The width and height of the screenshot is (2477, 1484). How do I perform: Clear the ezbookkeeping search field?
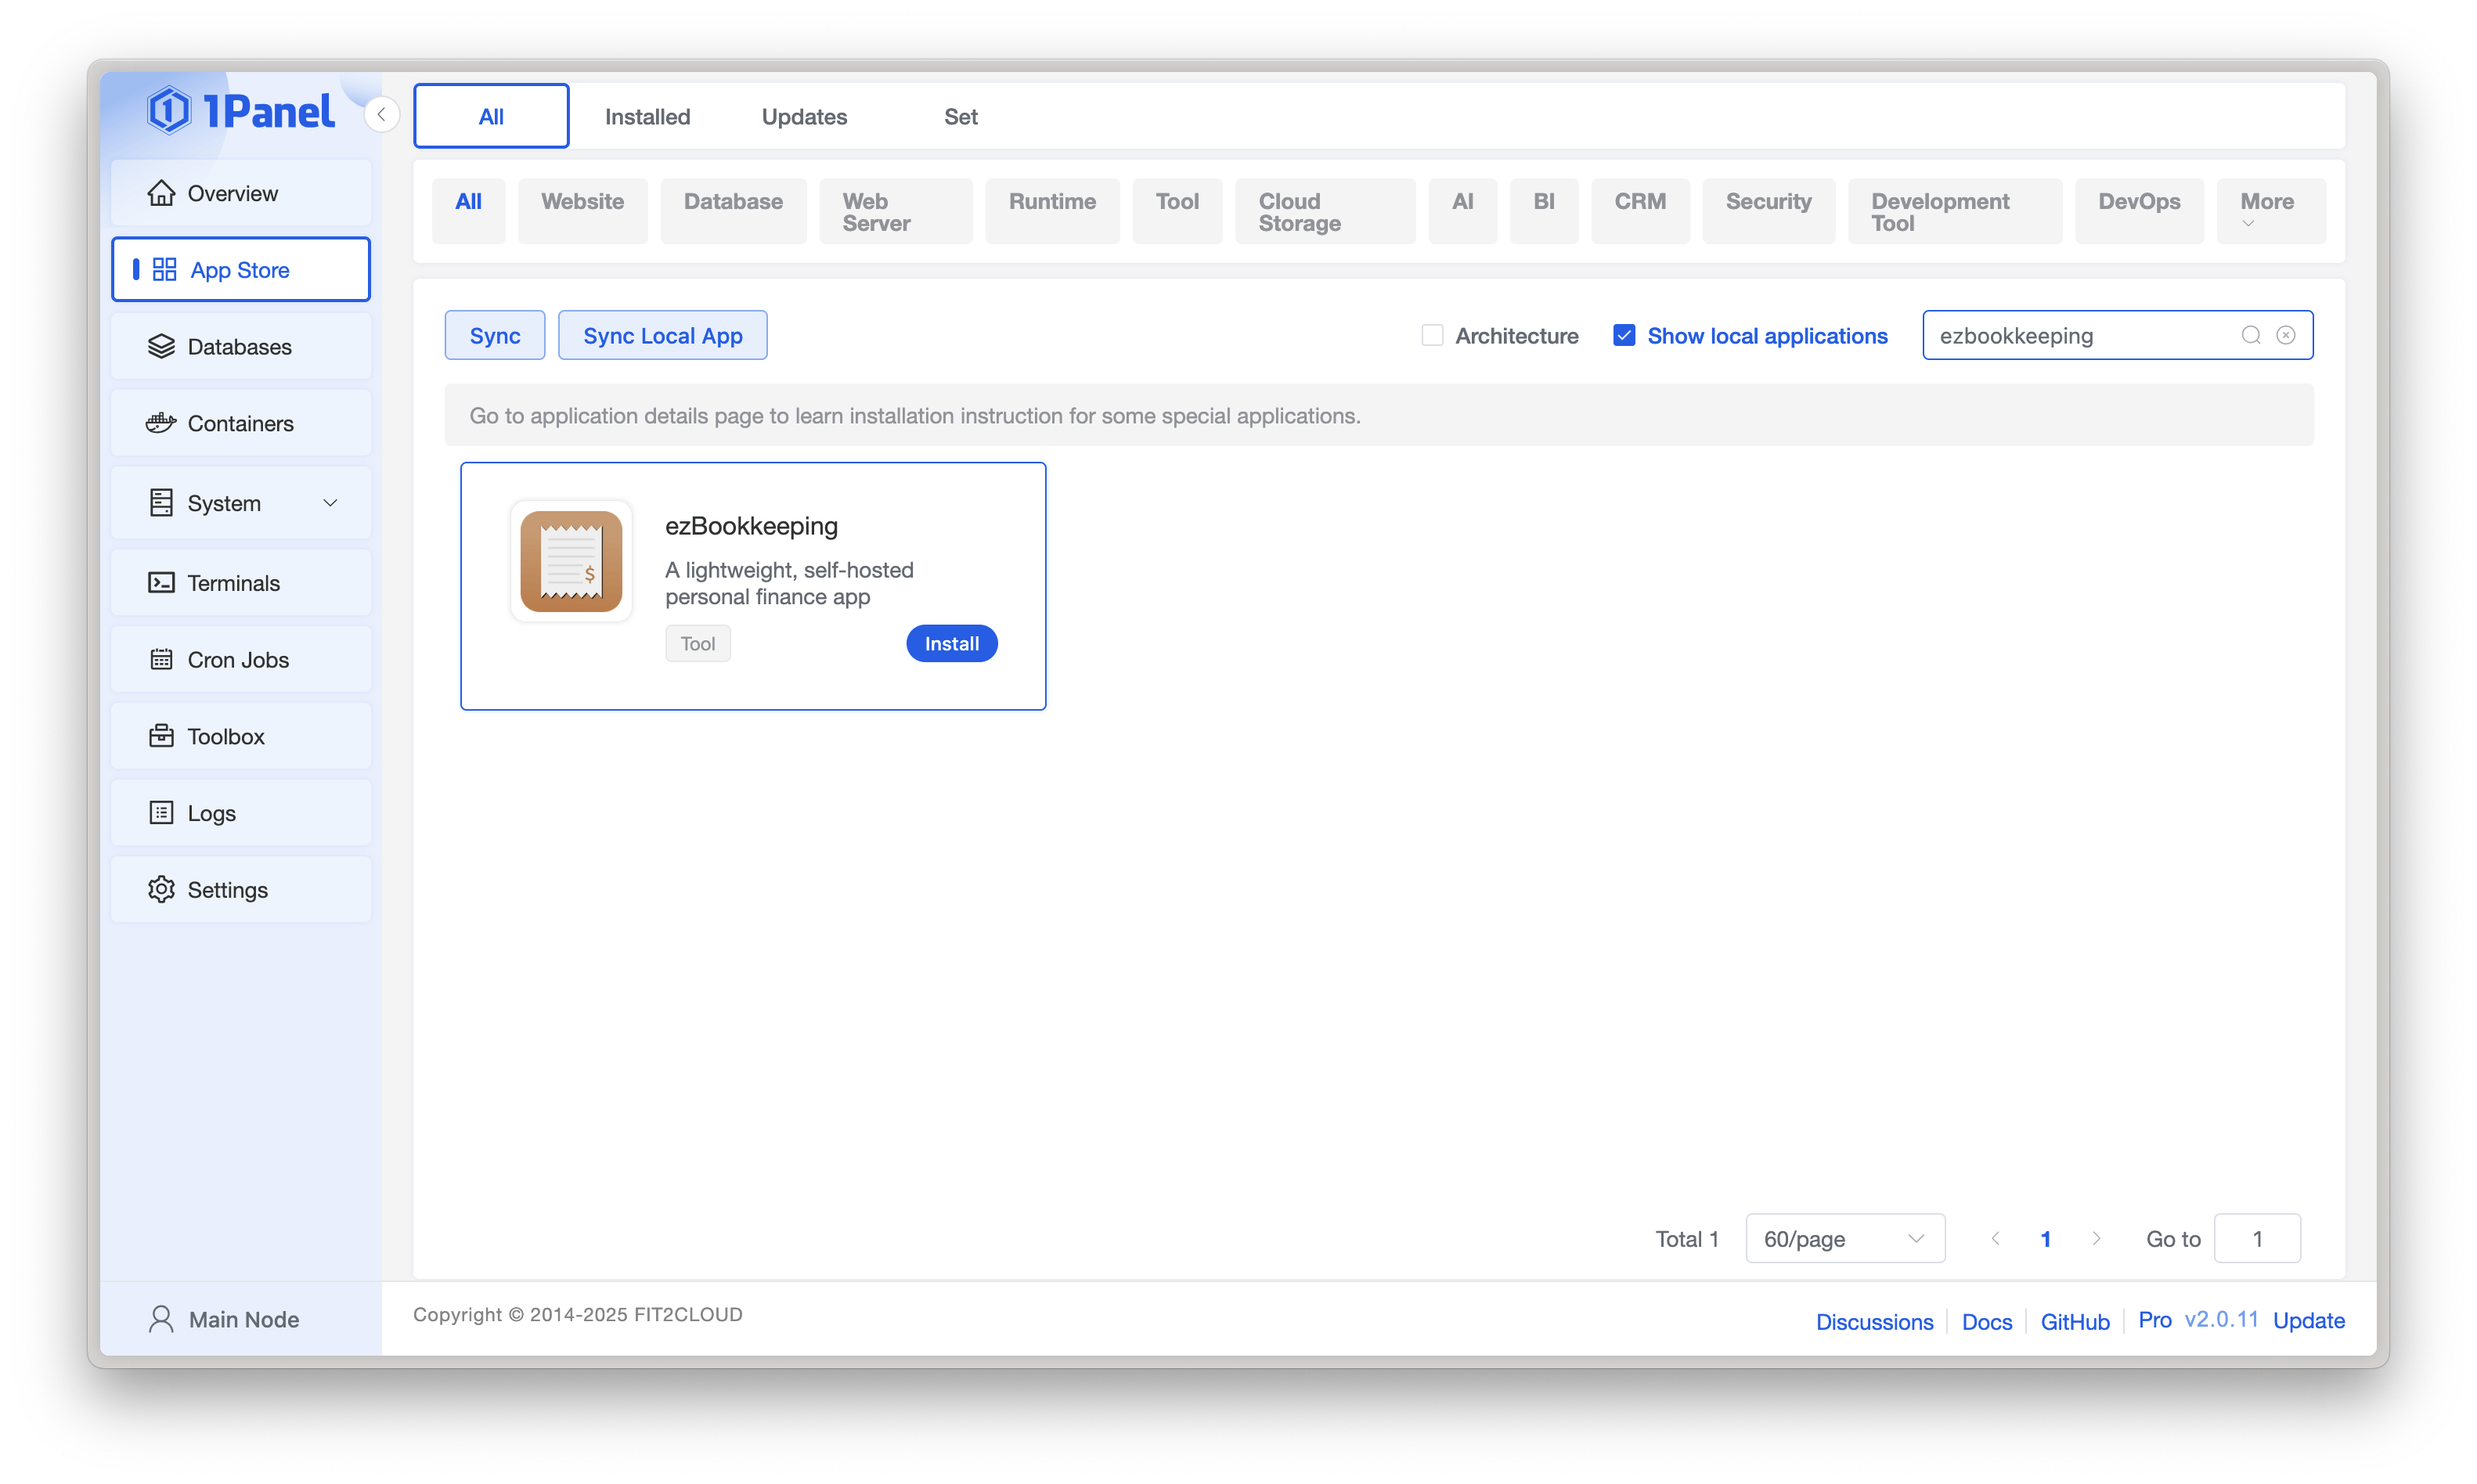pyautogui.click(x=2287, y=335)
